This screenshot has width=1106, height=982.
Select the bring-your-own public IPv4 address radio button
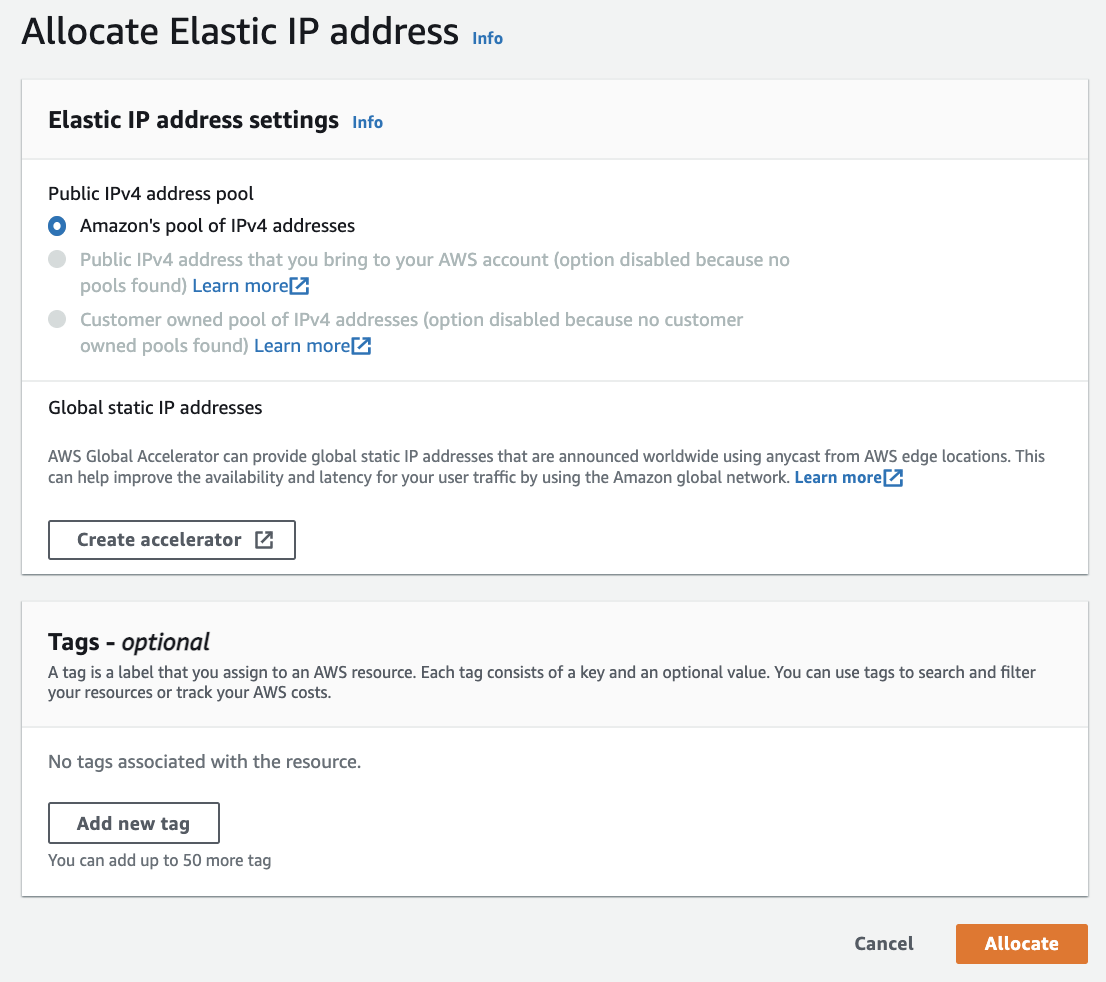tap(58, 260)
